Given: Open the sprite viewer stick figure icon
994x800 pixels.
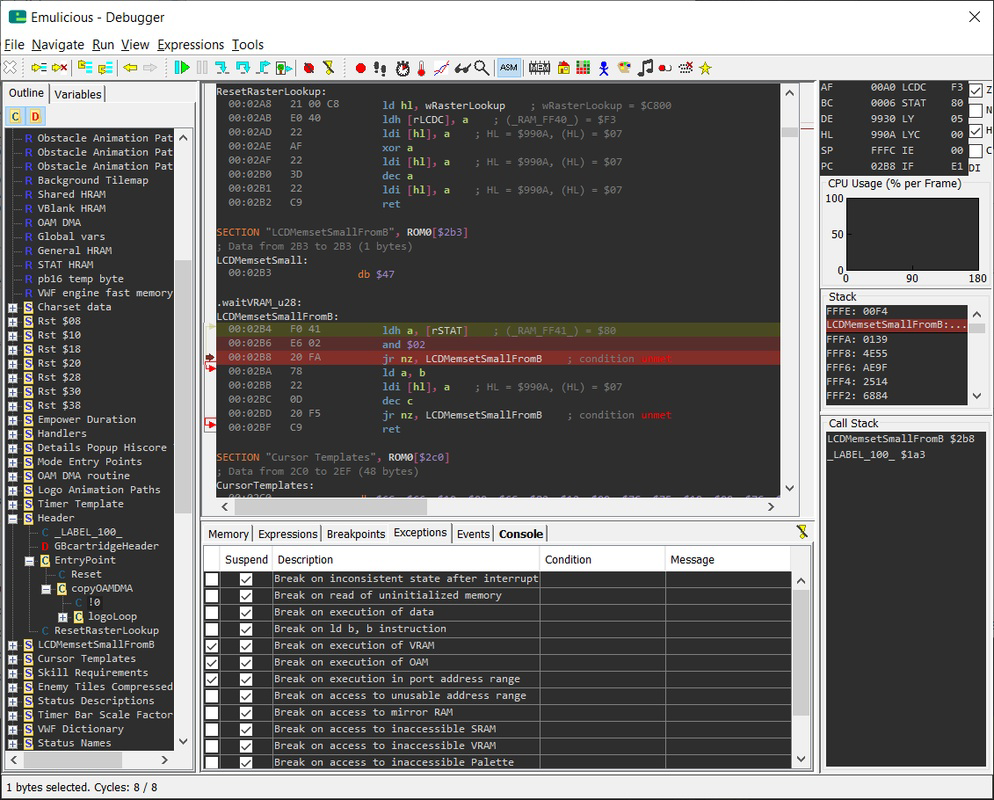Looking at the screenshot, I should [604, 68].
